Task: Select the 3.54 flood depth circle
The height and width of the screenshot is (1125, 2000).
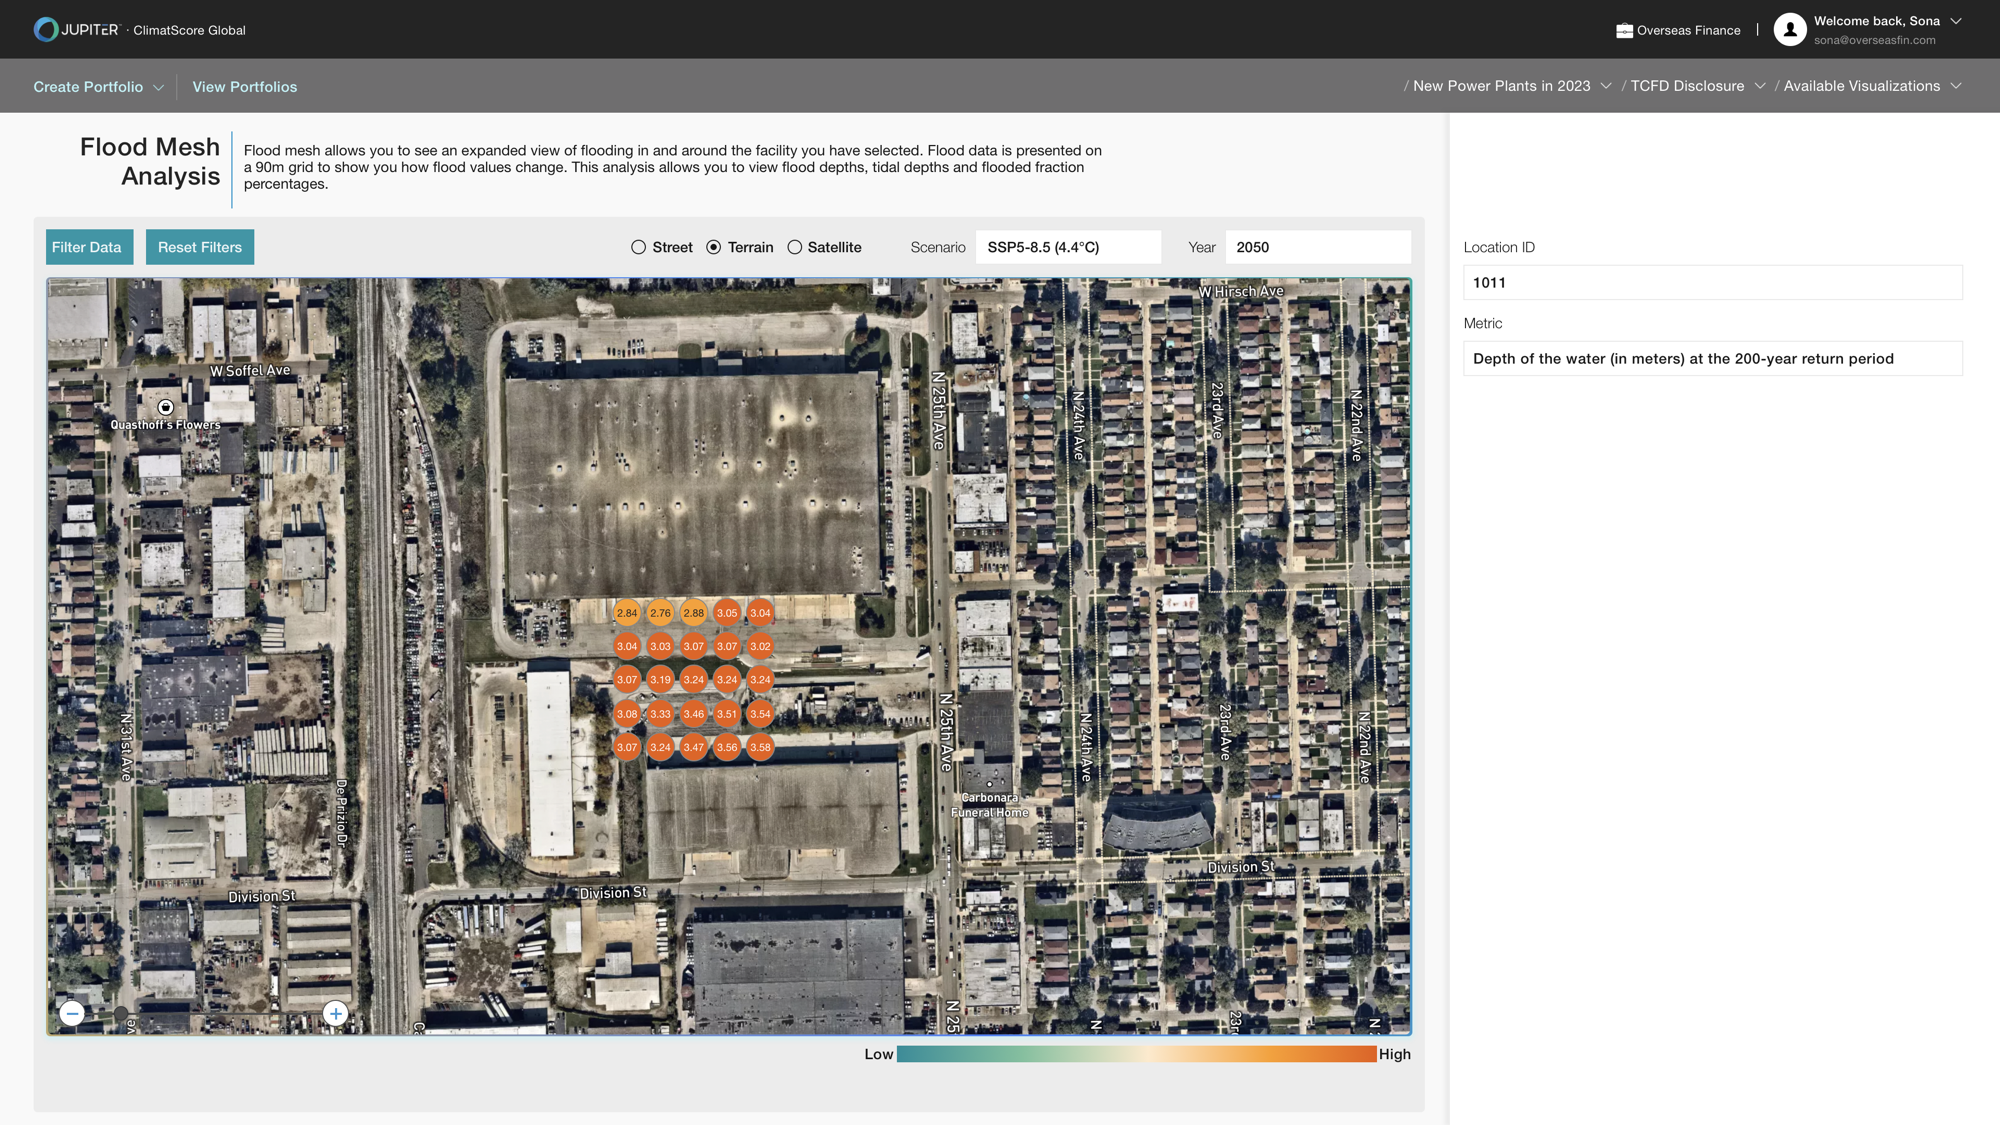Action: click(x=760, y=714)
